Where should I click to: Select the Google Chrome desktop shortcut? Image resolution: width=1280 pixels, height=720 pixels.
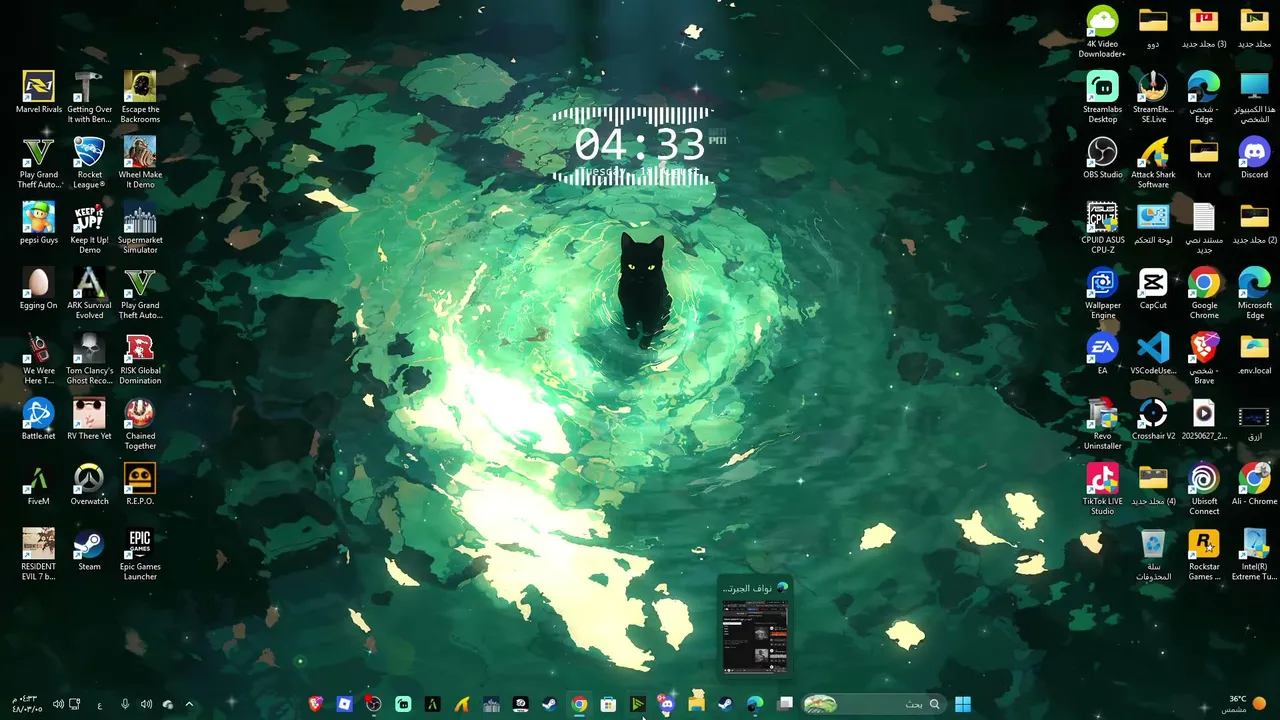(x=1204, y=293)
